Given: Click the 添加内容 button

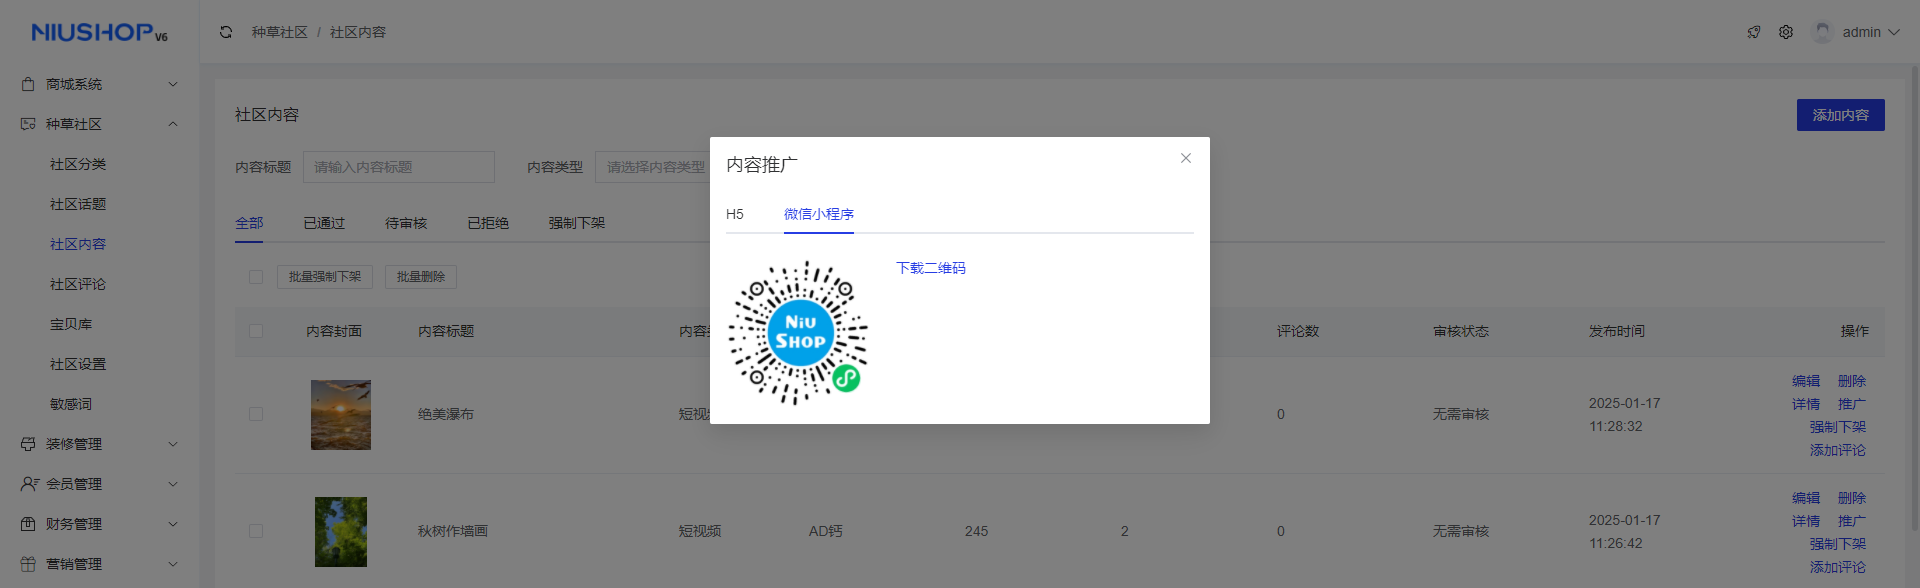Looking at the screenshot, I should pos(1841,115).
